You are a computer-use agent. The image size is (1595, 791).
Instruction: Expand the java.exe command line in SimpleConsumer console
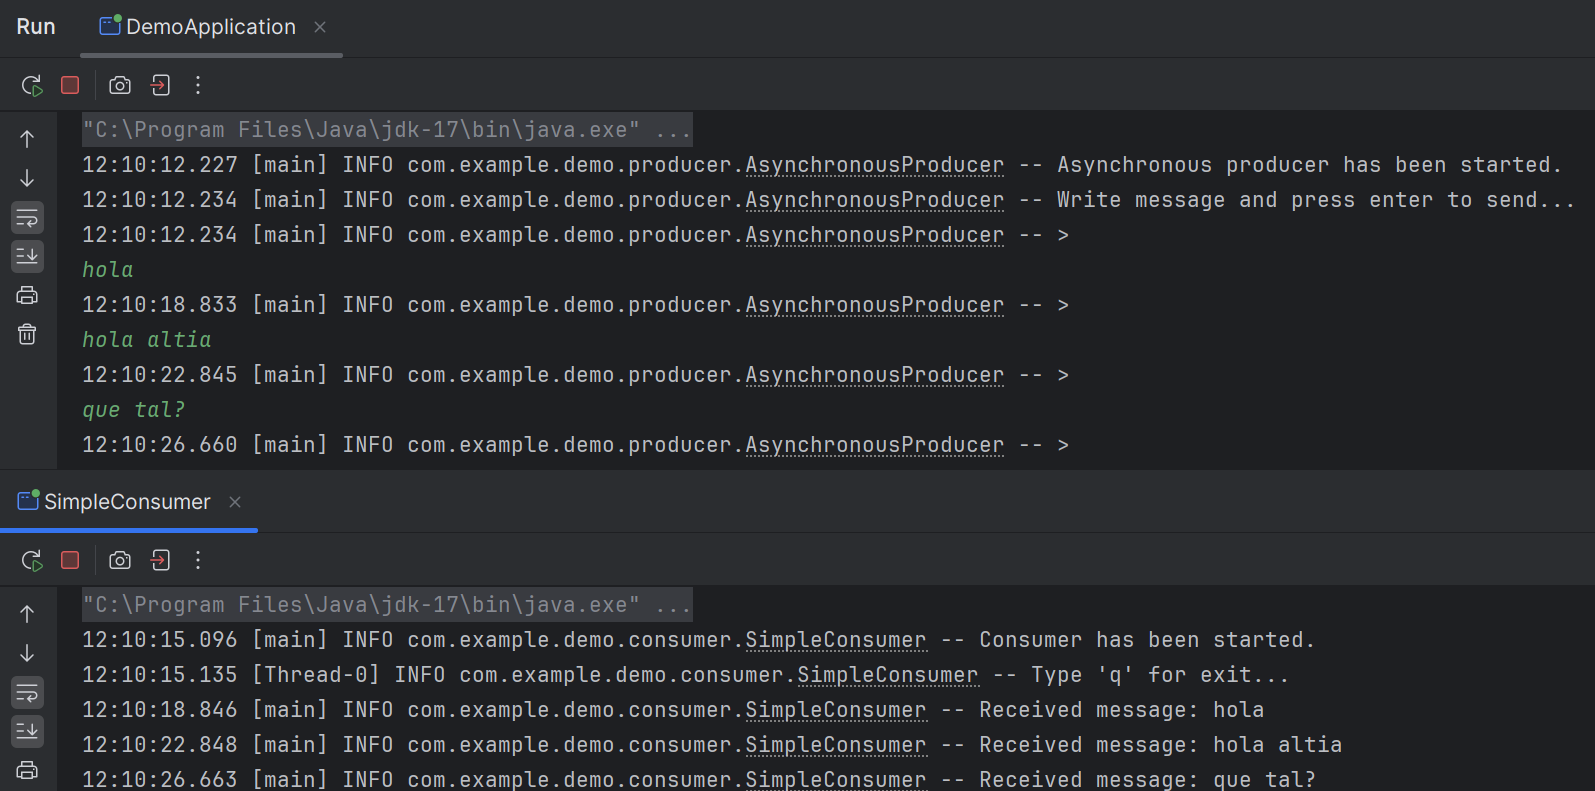[387, 605]
